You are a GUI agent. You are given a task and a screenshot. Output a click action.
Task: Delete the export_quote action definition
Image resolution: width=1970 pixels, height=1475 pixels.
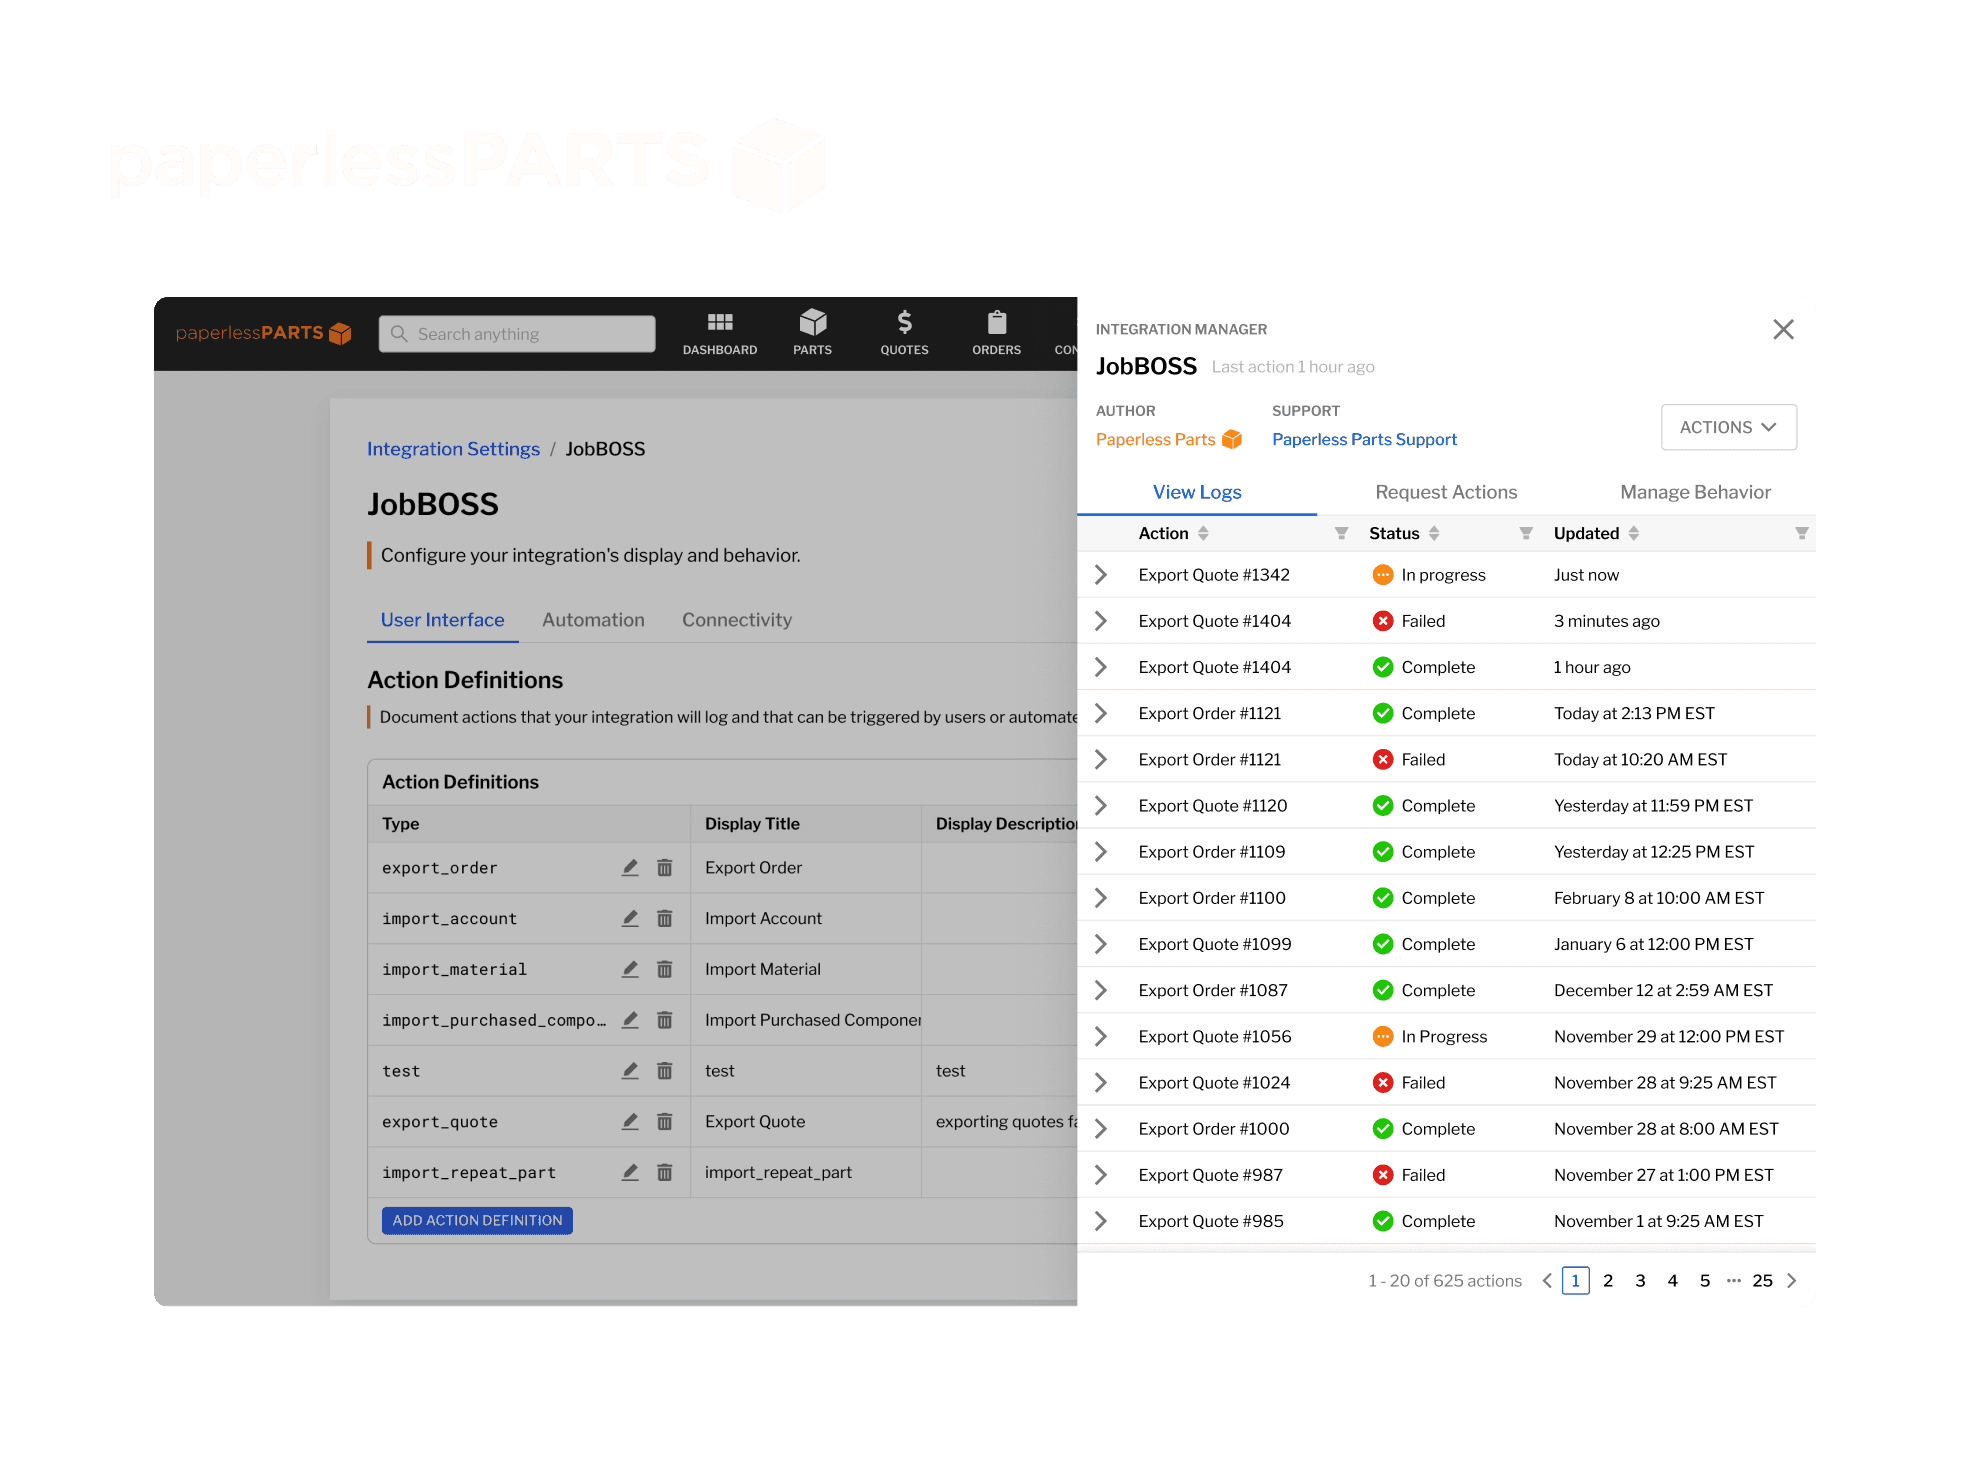(664, 1122)
